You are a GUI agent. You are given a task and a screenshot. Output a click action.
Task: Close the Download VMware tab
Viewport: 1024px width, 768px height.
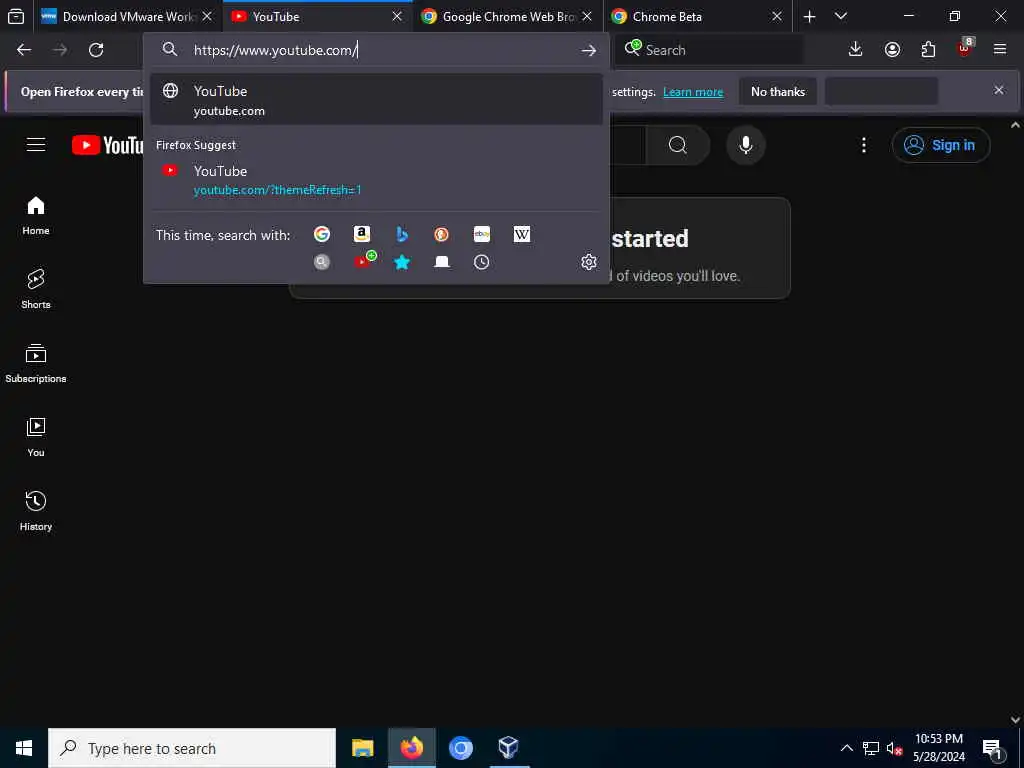point(207,17)
